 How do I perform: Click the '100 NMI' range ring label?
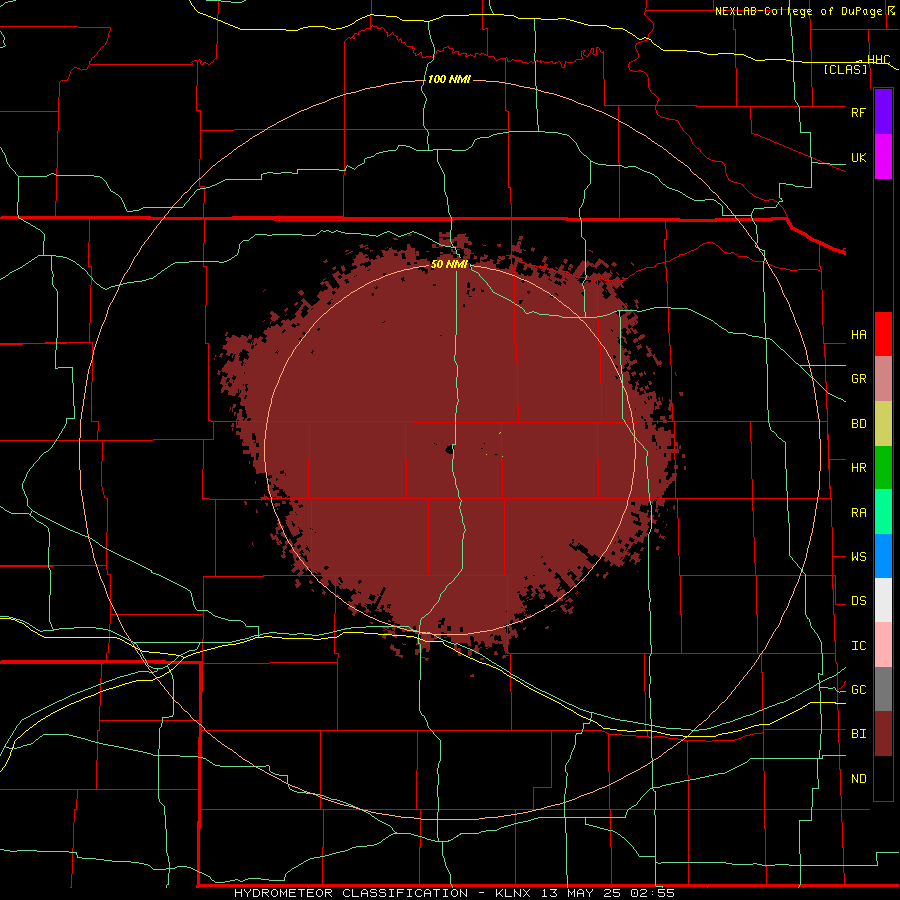click(x=449, y=79)
